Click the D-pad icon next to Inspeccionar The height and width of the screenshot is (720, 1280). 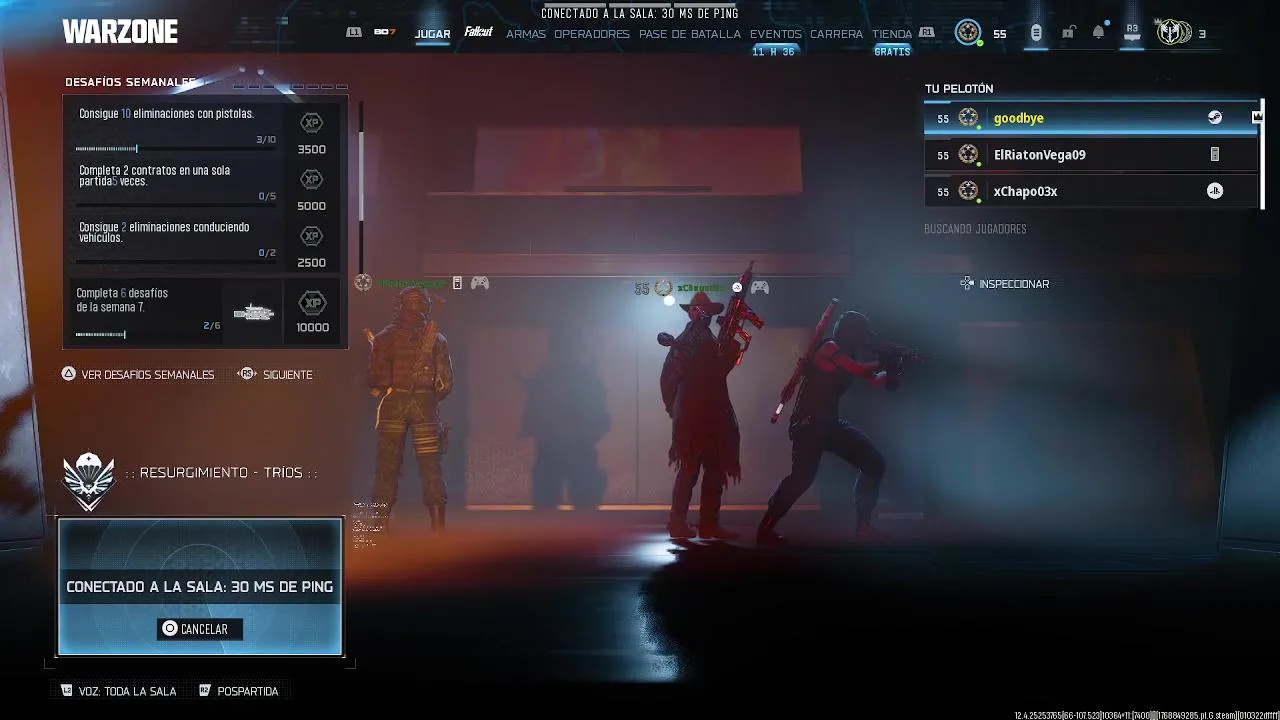pos(967,284)
